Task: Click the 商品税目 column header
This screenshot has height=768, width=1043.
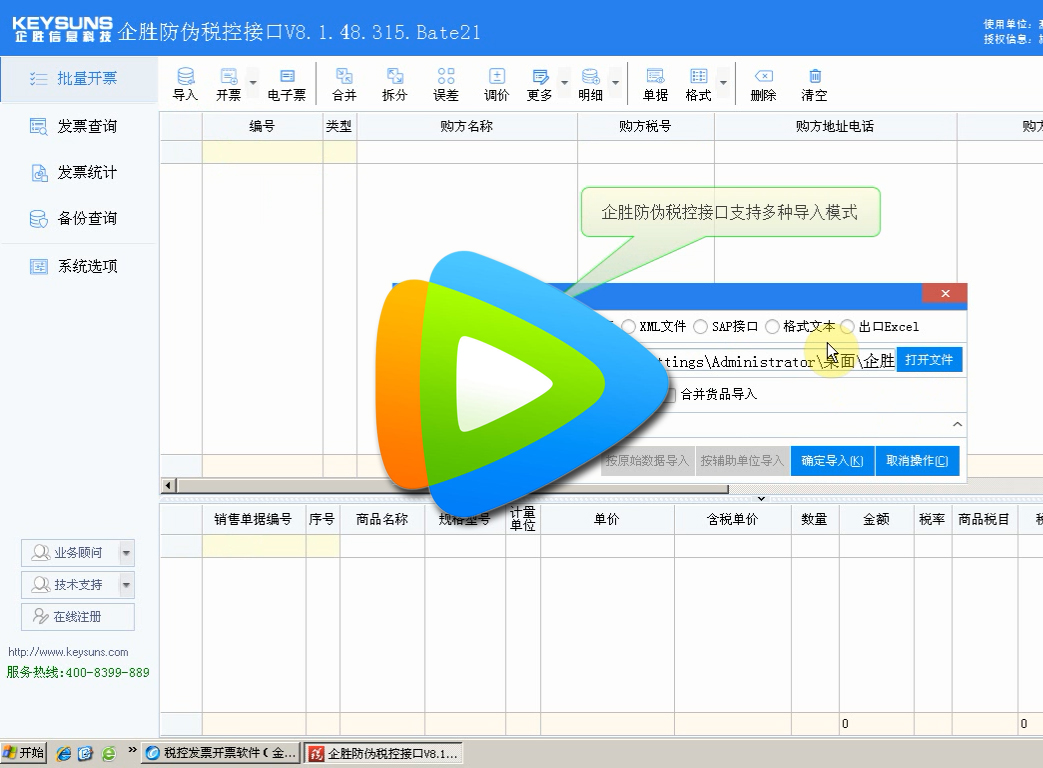Action: tap(984, 519)
